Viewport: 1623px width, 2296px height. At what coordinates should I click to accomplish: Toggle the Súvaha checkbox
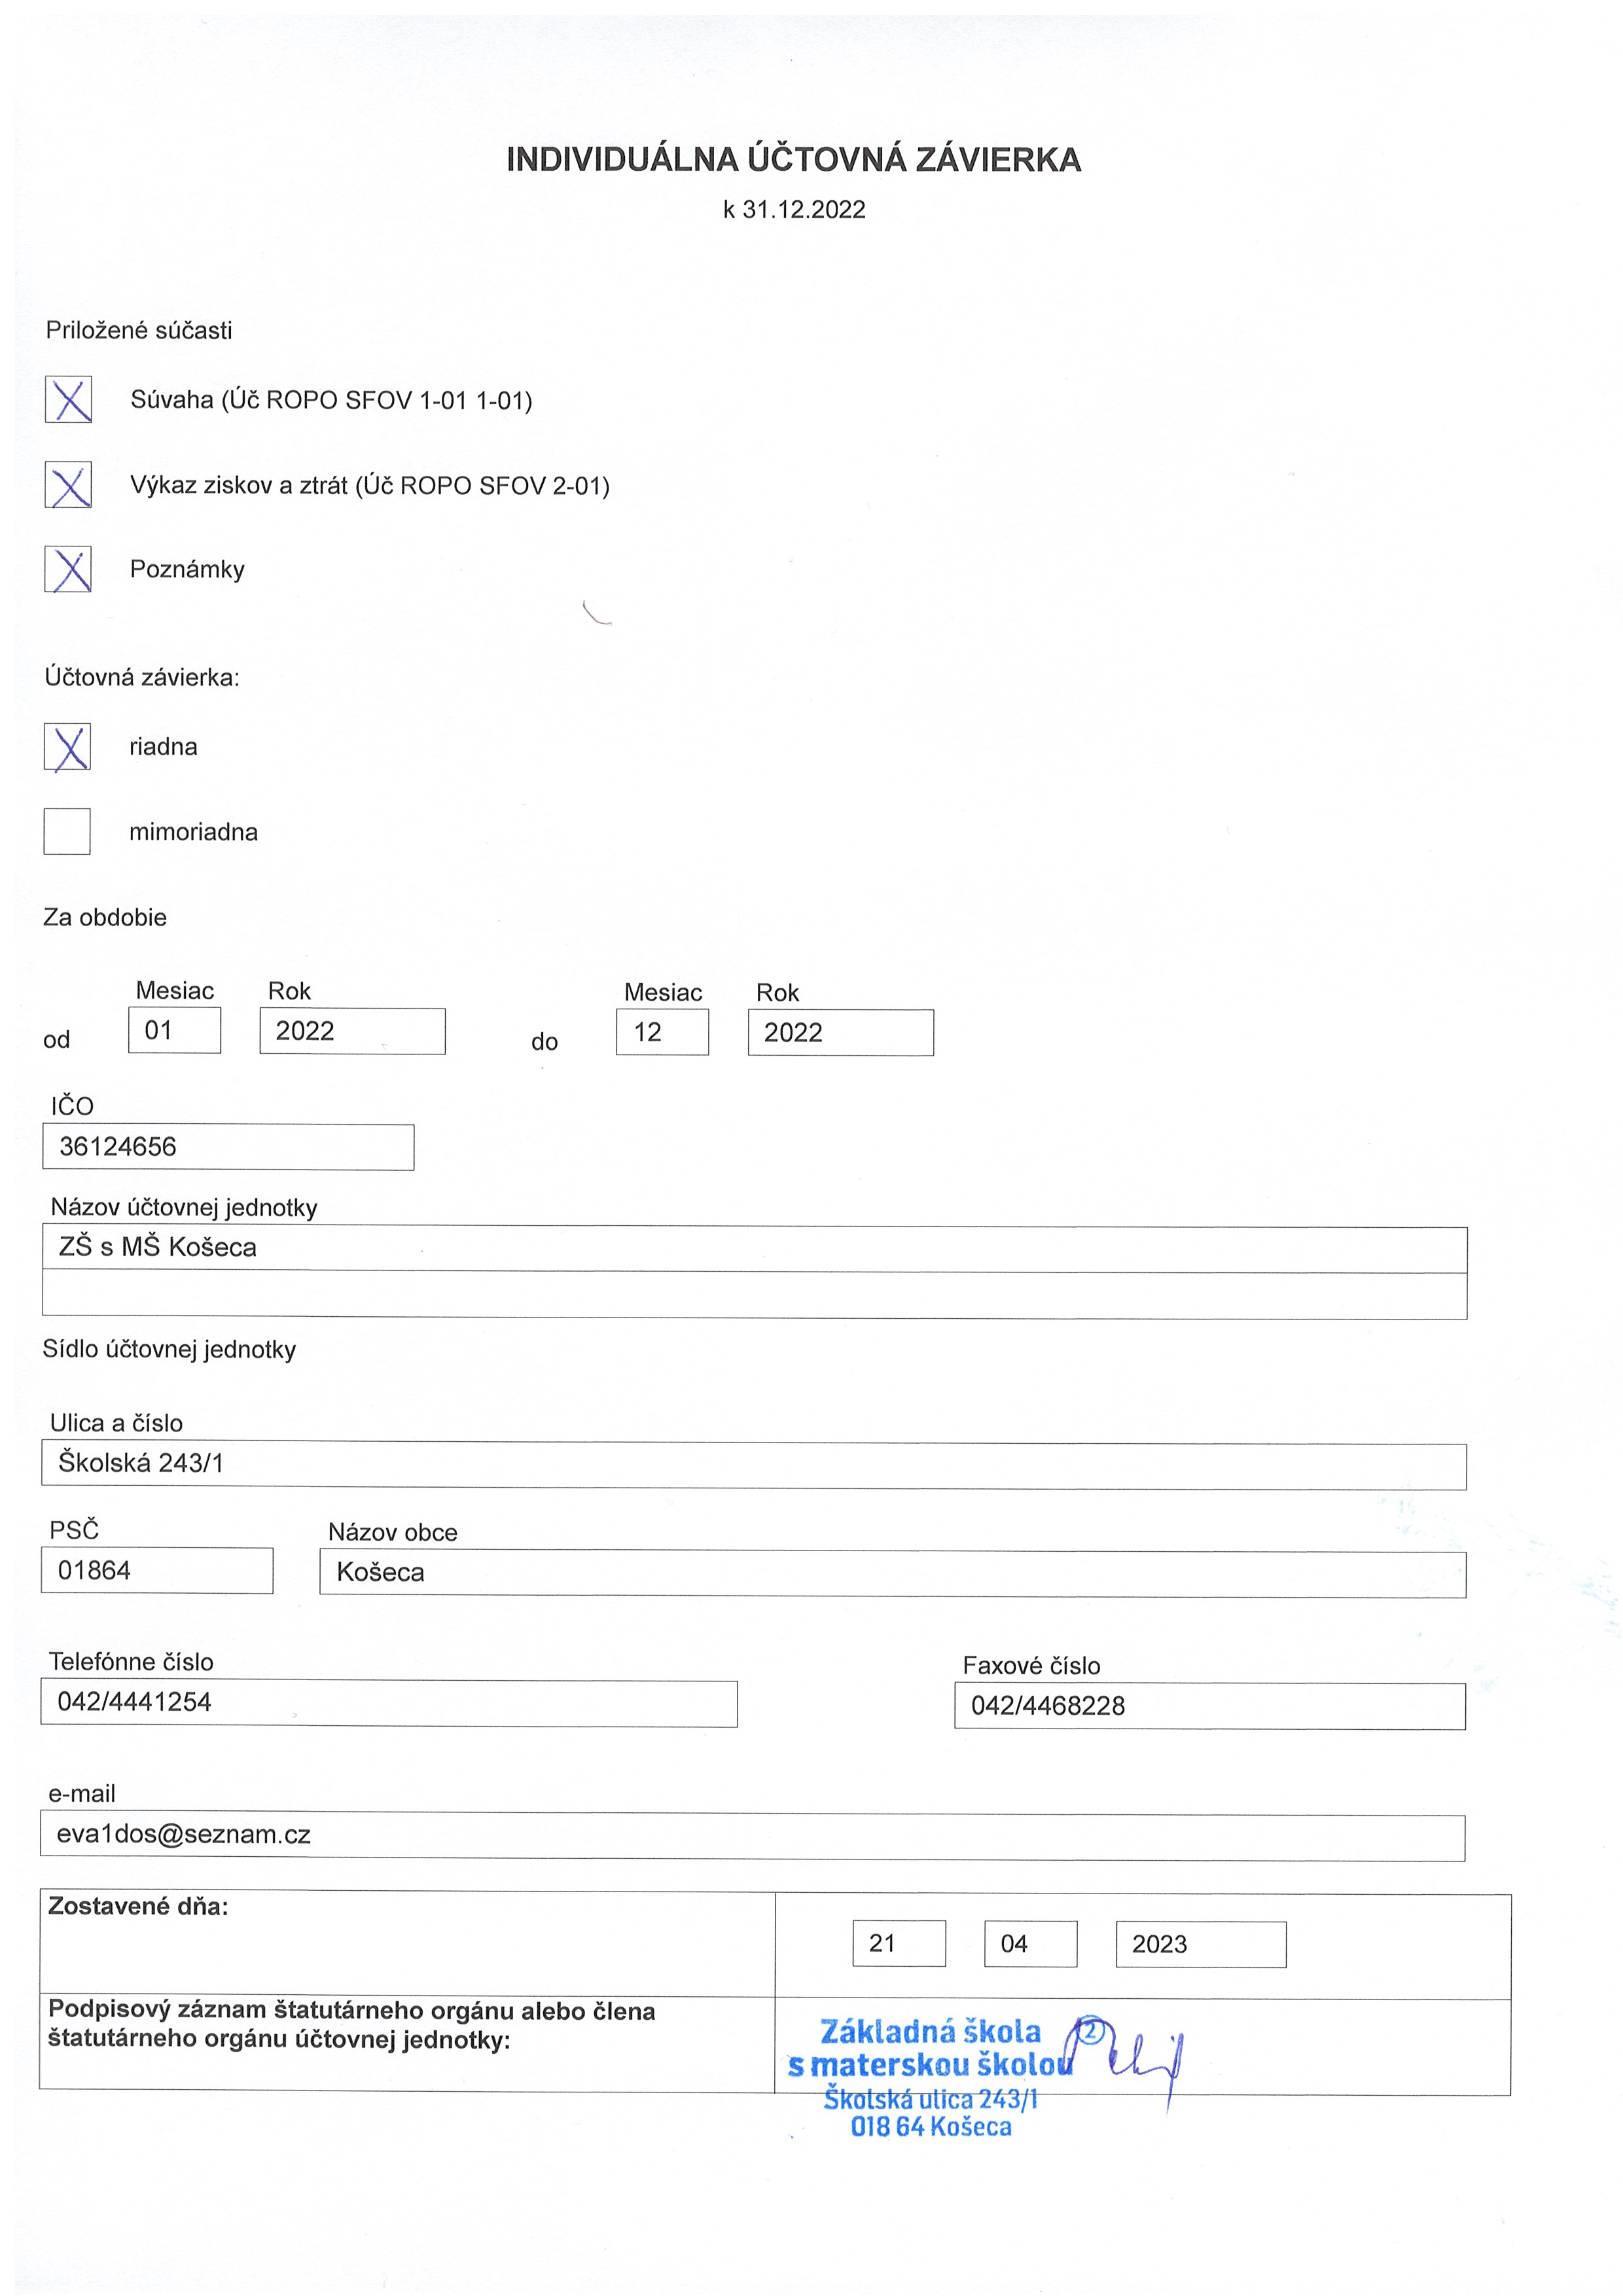pyautogui.click(x=68, y=399)
